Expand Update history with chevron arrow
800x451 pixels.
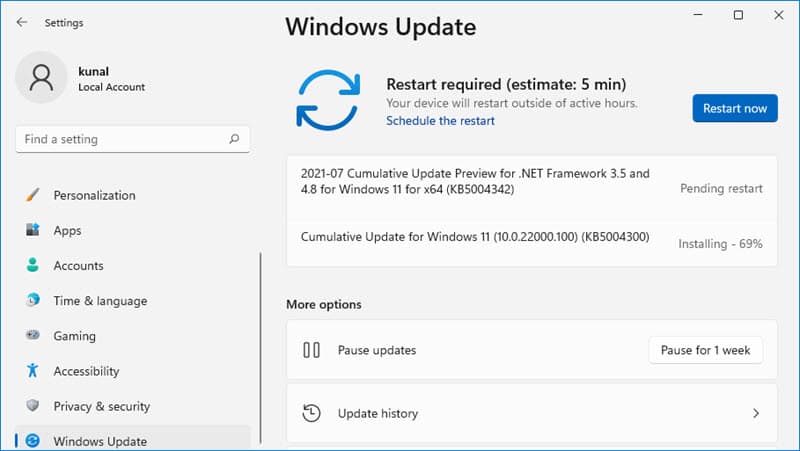pyautogui.click(x=756, y=413)
